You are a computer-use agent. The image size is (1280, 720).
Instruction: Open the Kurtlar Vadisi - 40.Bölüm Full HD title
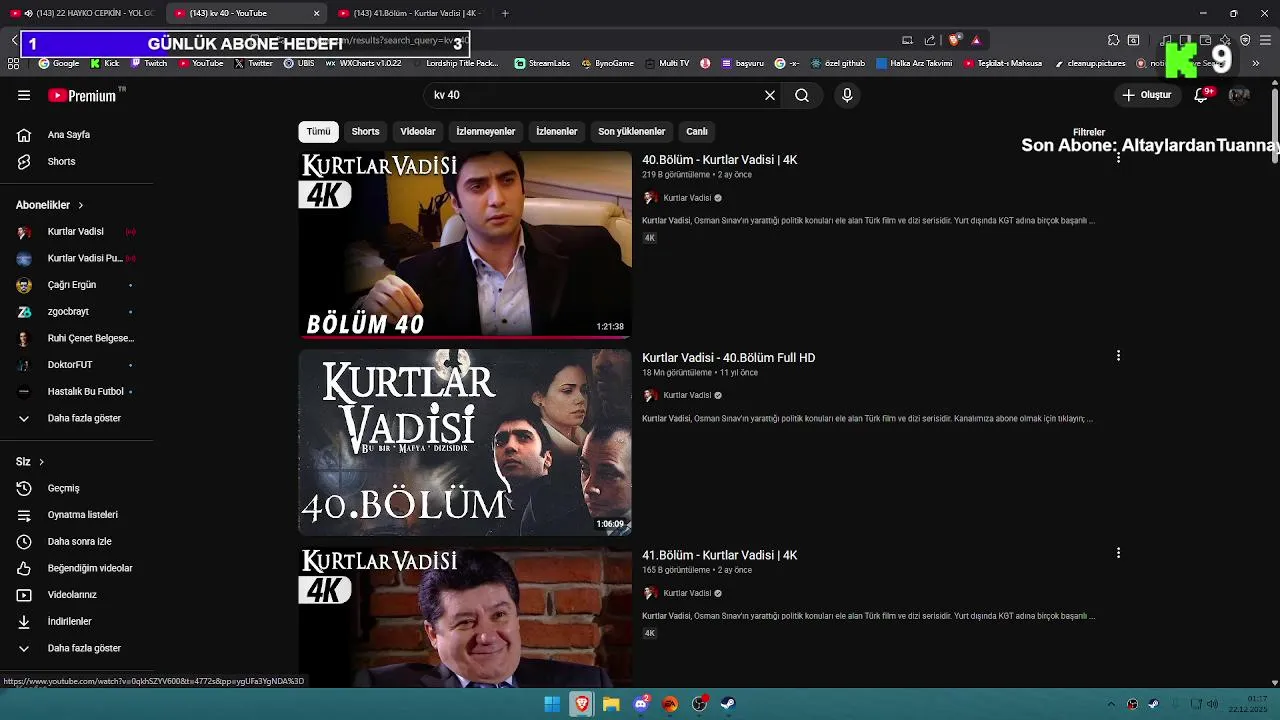click(728, 358)
